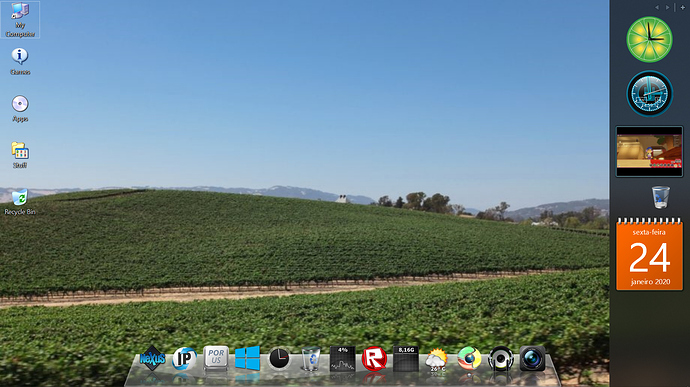Open the lime-slice clock gadget
Image resolution: width=690 pixels, height=387 pixels.
point(649,40)
